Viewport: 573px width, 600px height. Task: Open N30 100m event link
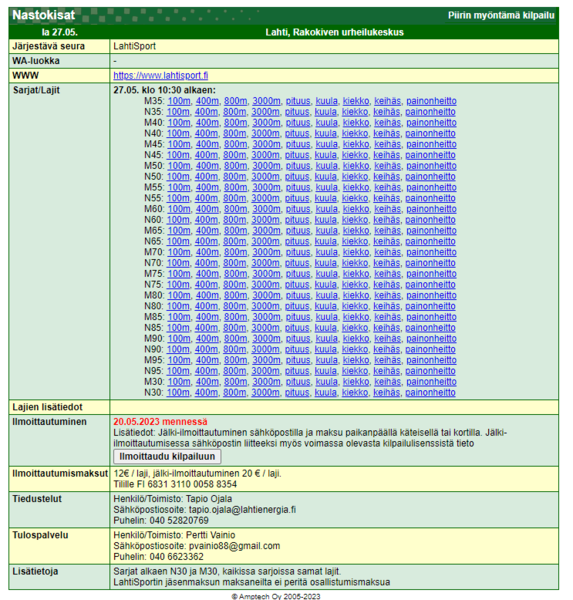tap(178, 392)
